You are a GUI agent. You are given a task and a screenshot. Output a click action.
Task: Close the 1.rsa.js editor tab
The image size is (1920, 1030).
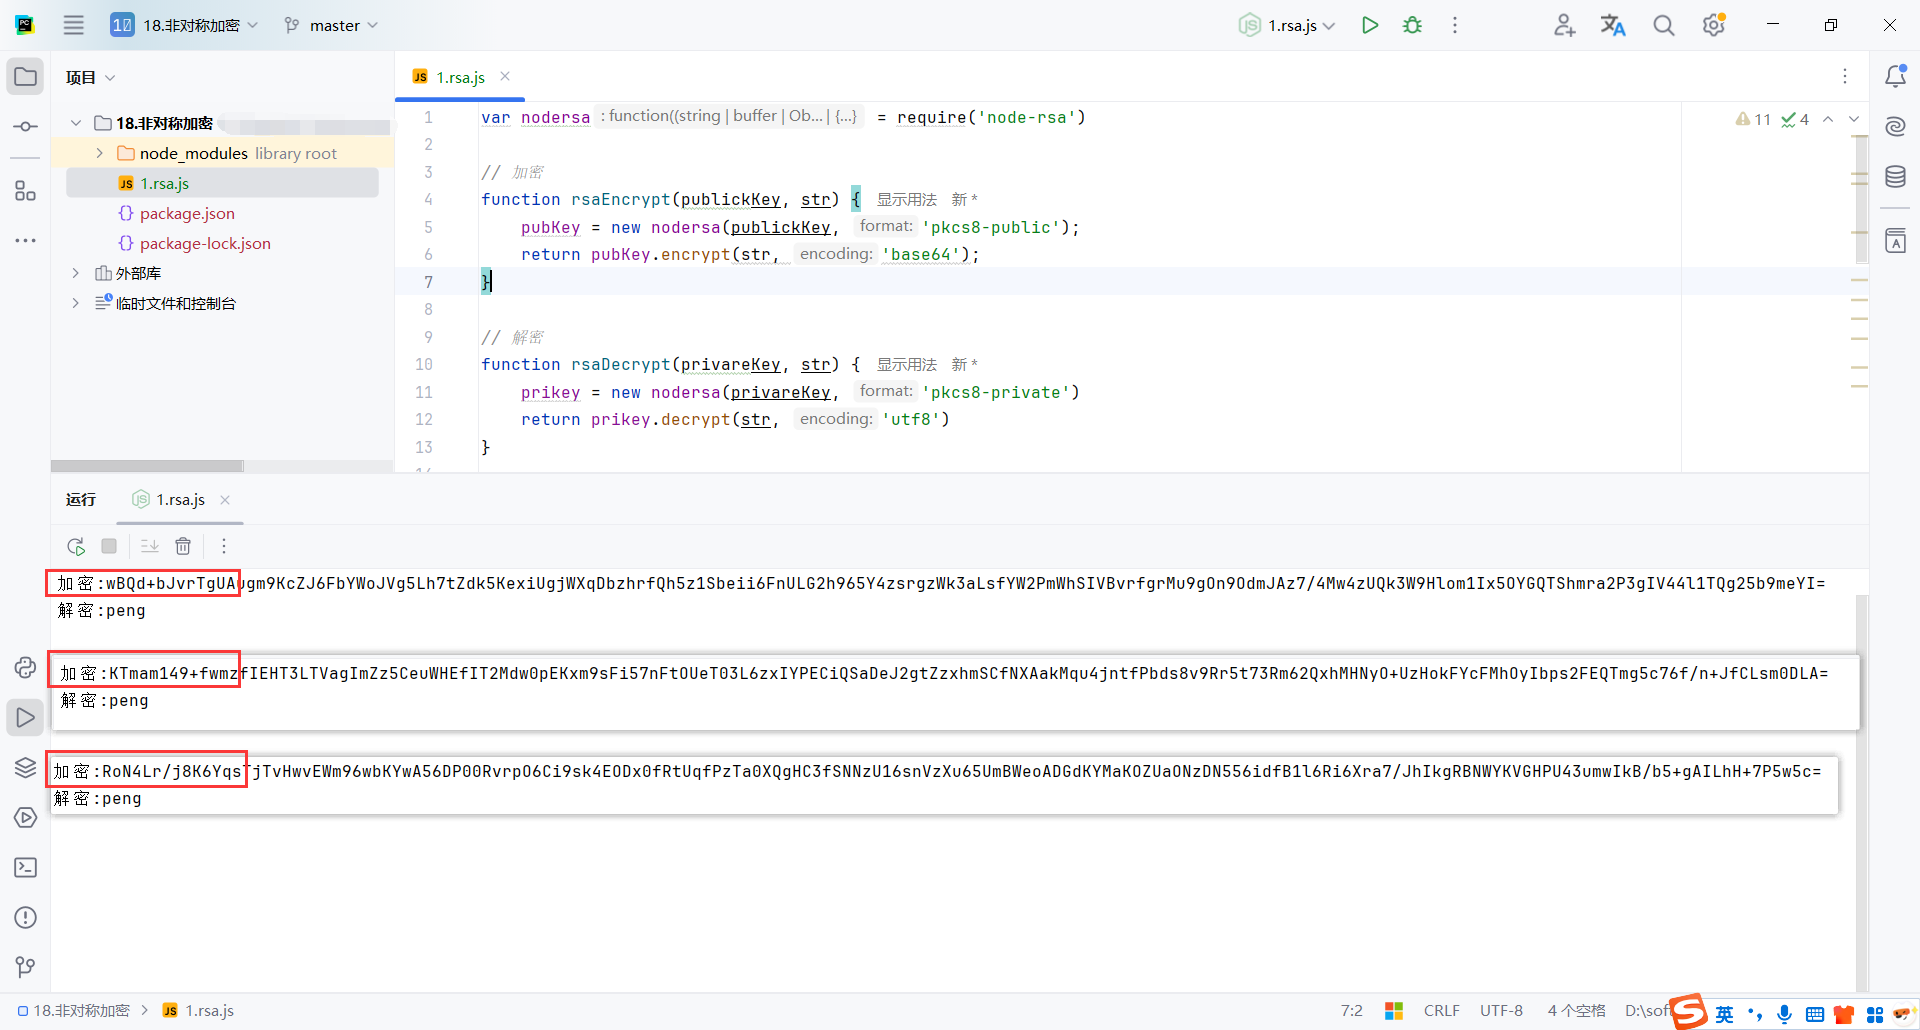click(505, 76)
